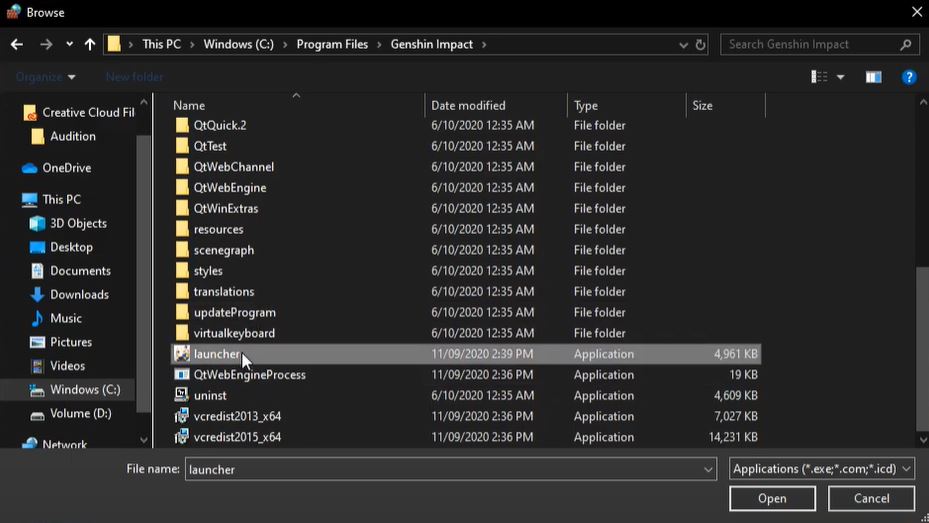Open the Applications file type filter dropdown

click(x=822, y=469)
